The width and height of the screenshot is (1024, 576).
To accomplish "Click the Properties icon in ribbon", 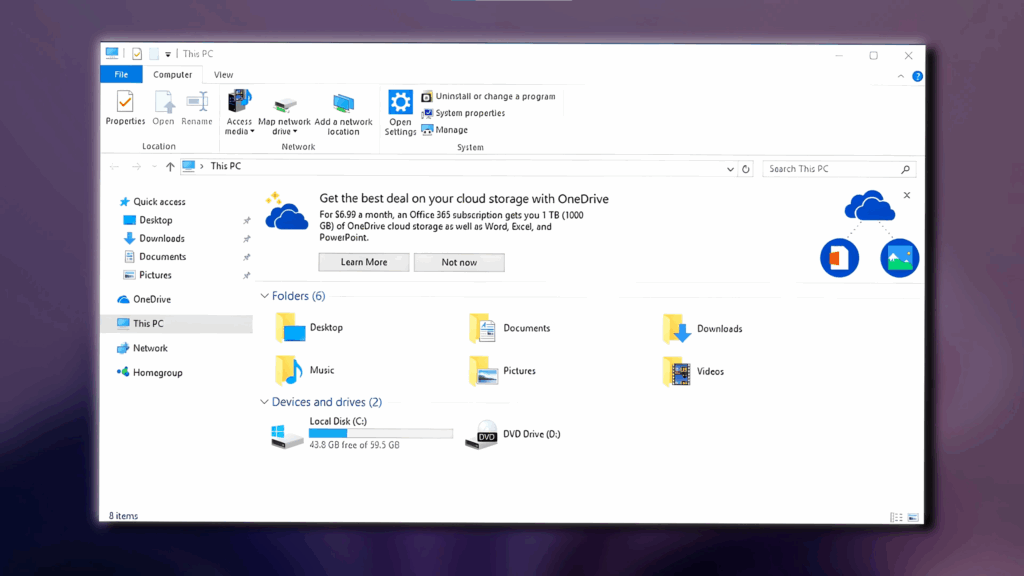I will pos(125,102).
